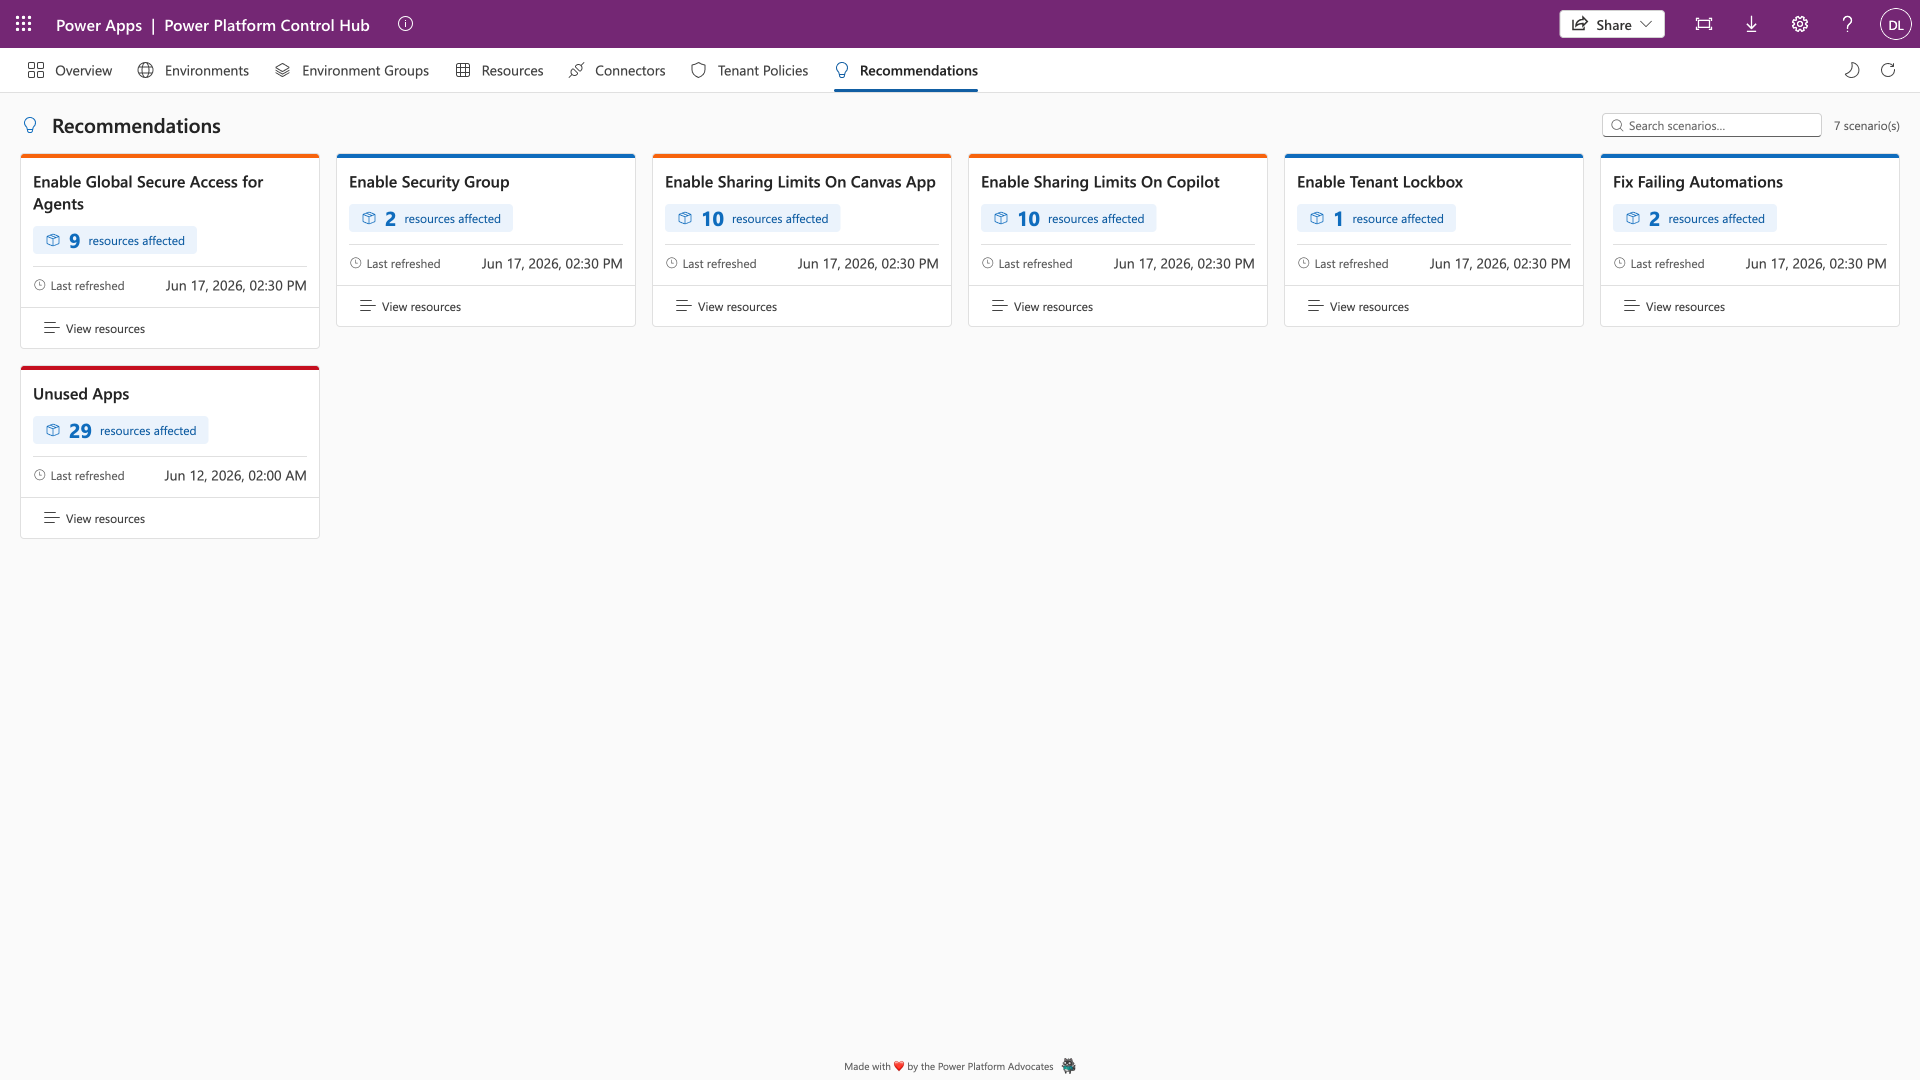Click the '1 resource affected' badge
The image size is (1920, 1080).
(1376, 218)
